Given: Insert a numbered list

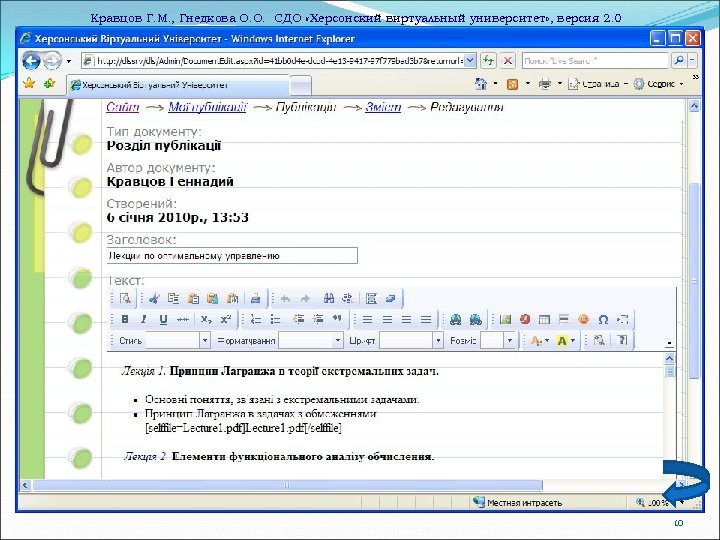Looking at the screenshot, I should tap(256, 319).
